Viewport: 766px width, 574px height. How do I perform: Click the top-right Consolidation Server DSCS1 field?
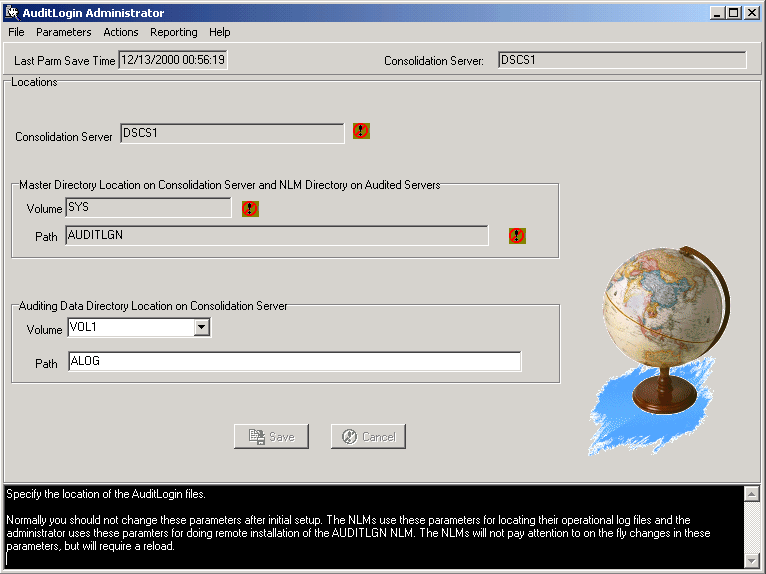point(622,60)
